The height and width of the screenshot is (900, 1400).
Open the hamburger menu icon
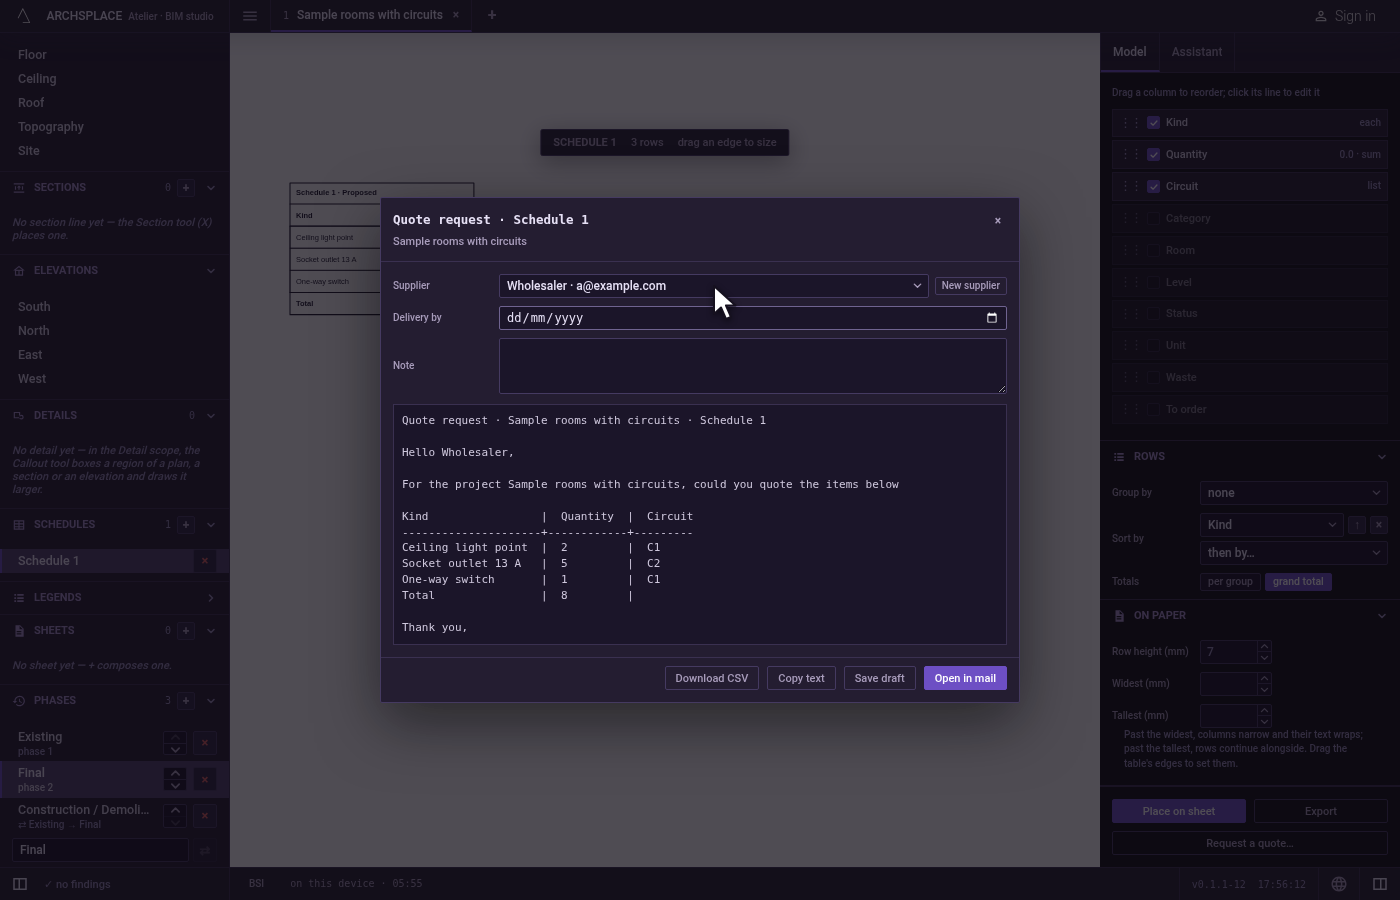point(250,15)
